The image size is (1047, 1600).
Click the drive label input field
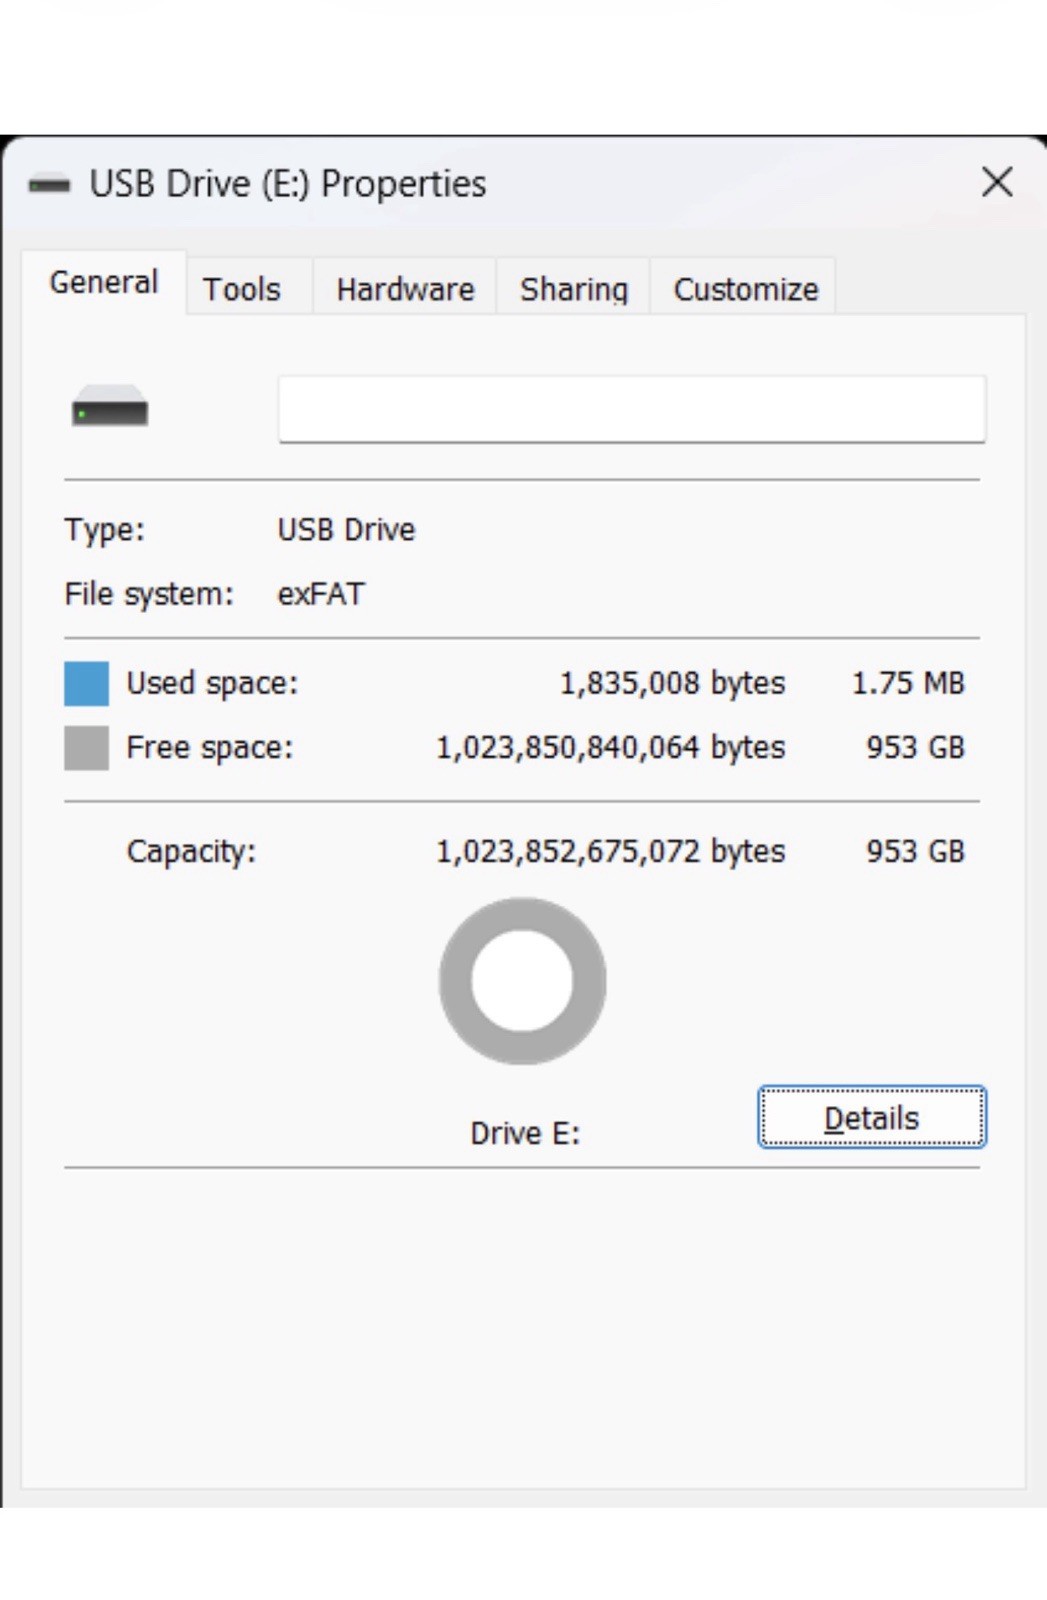click(632, 409)
